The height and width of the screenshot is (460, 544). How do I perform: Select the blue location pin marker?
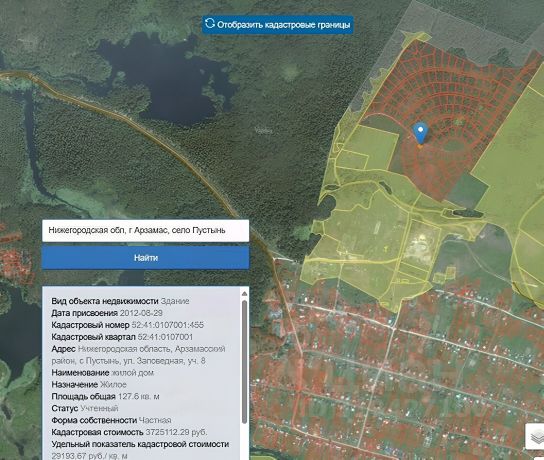[420, 134]
